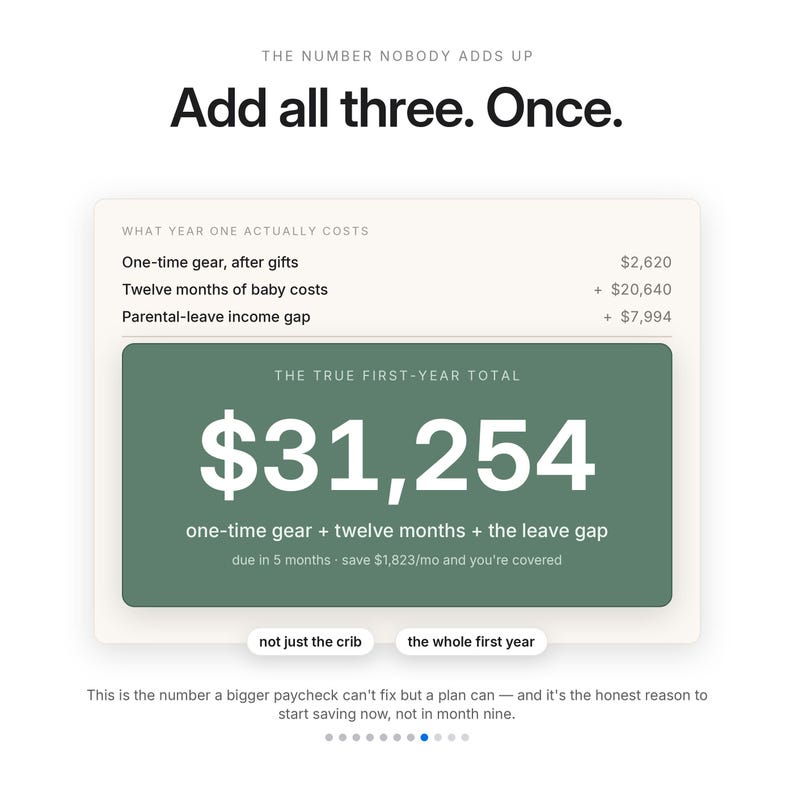Viewport: 794px width, 794px height.
Task: Select the "One-time gear, after gifts" row
Action: coord(397,262)
